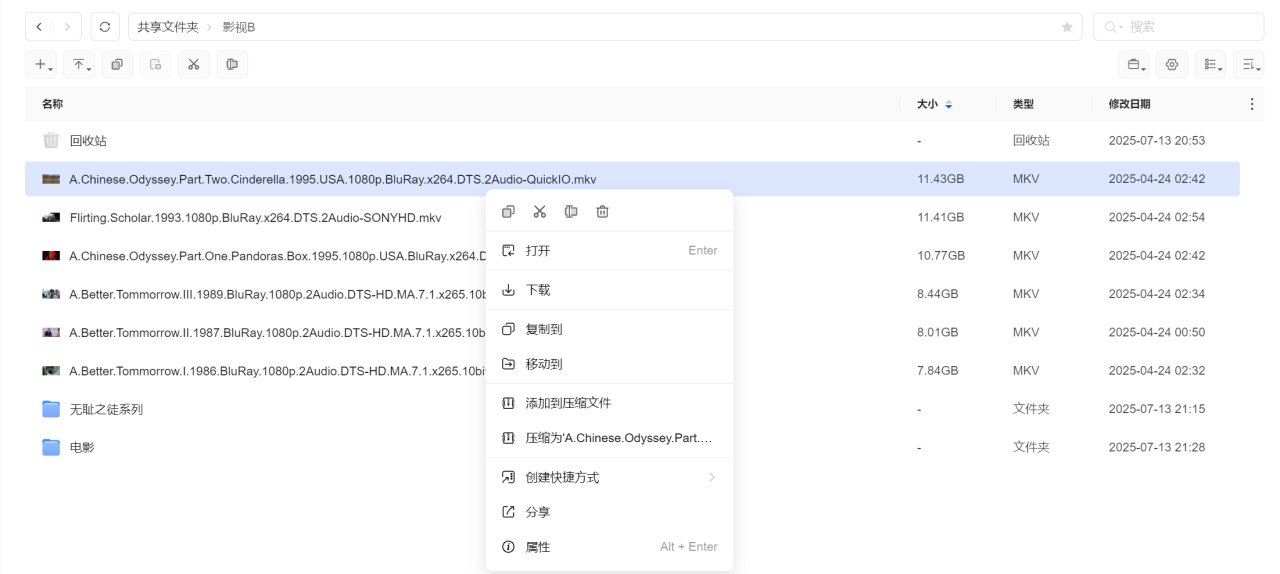The width and height of the screenshot is (1280, 574).
Task: Choose 打开 from the context menu
Action: pyautogui.click(x=609, y=251)
